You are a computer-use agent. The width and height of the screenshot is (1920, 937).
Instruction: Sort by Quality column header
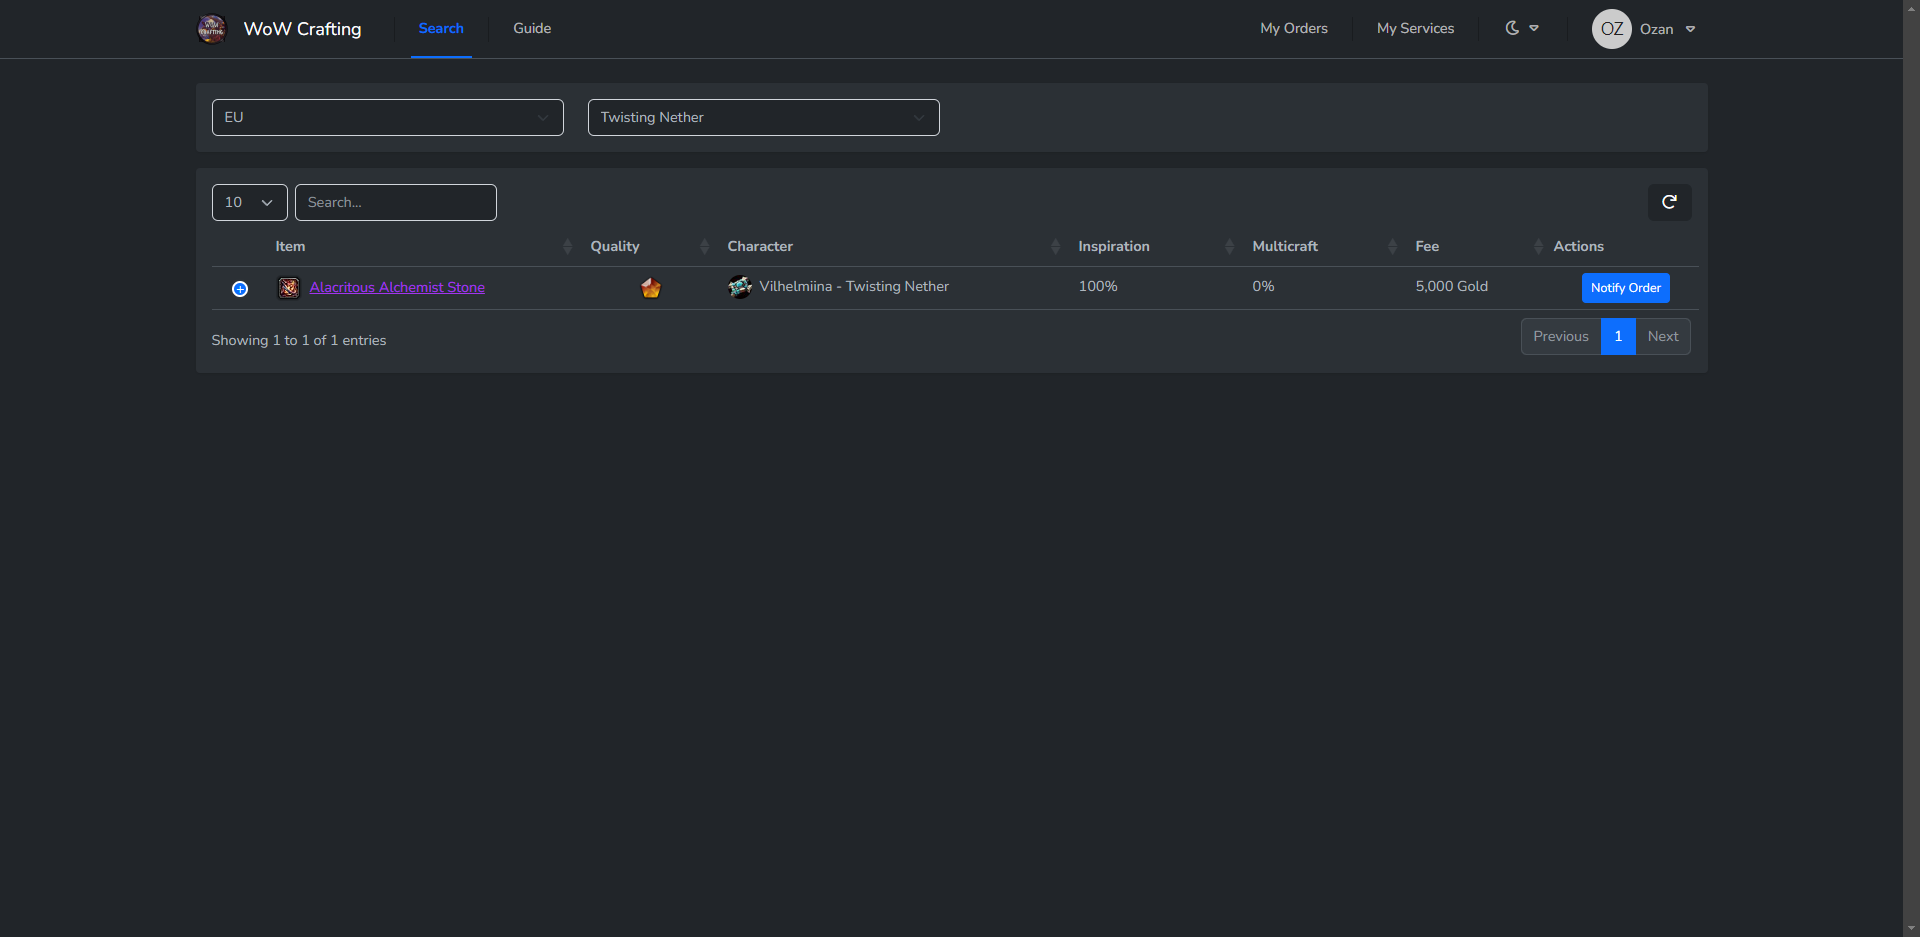coord(650,246)
